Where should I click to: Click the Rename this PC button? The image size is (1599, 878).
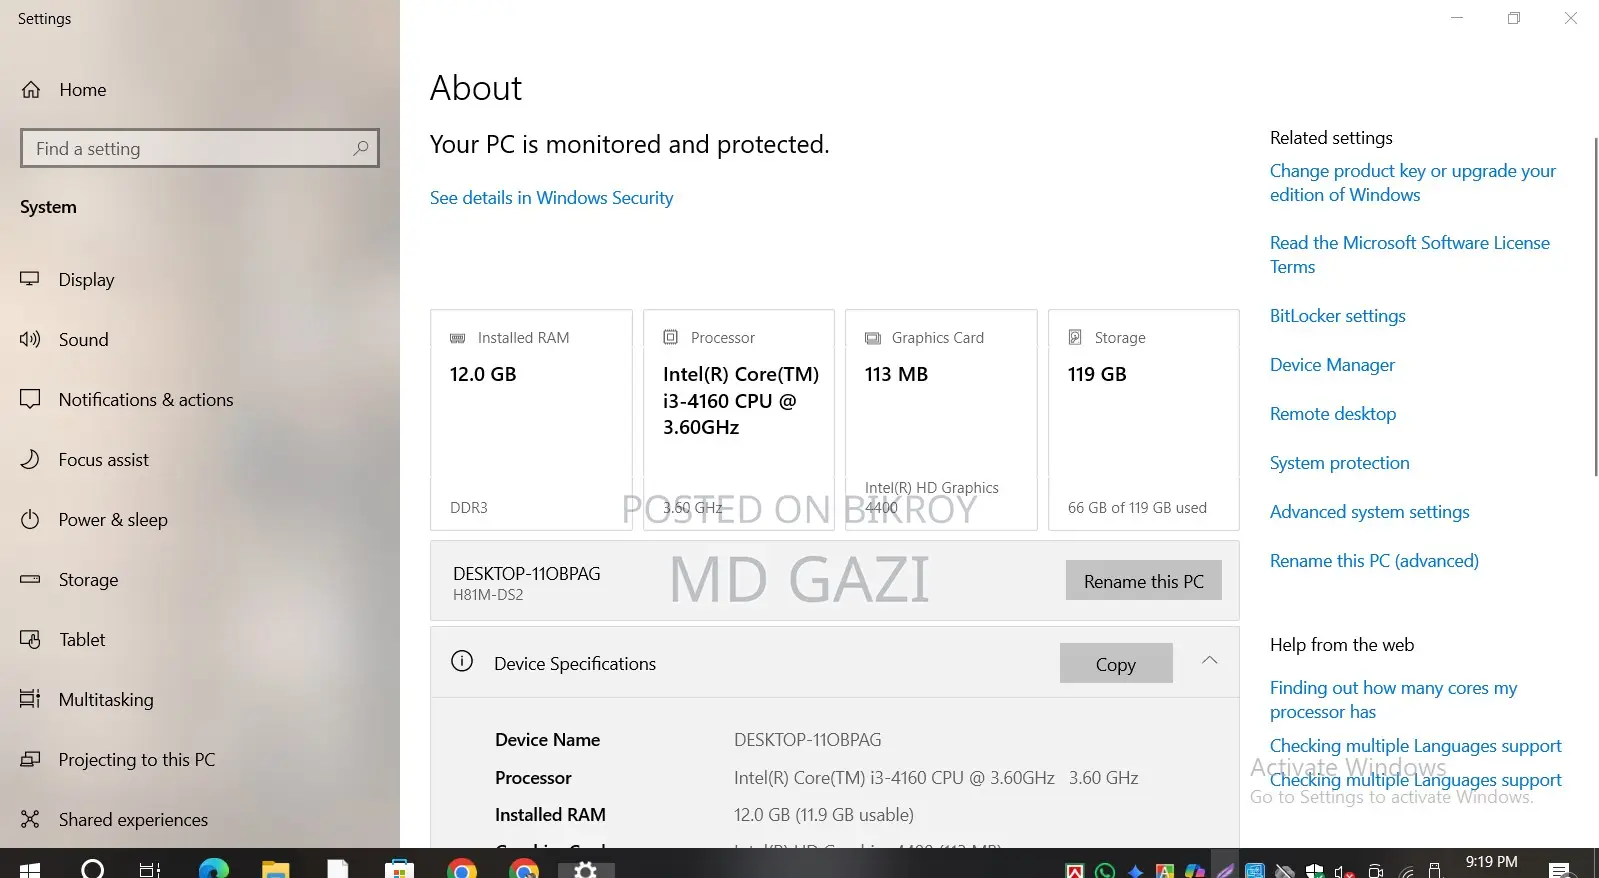1144,580
